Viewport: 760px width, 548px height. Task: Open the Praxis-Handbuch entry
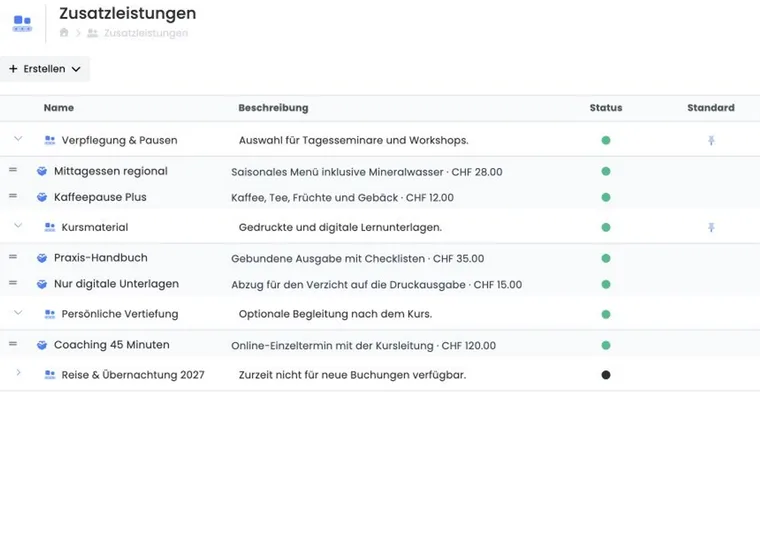click(100, 258)
